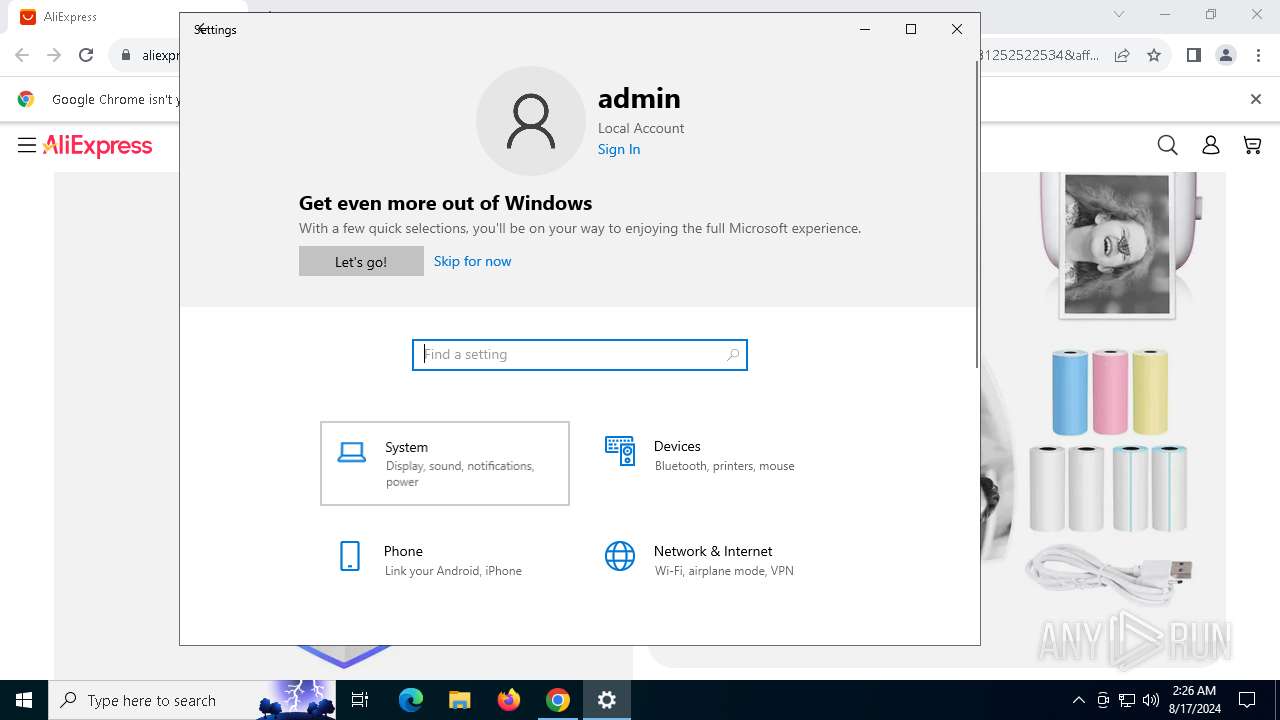This screenshot has width=1280, height=720.
Task: Open Chrome tab search dropdown arrow
Action: point(1119,14)
